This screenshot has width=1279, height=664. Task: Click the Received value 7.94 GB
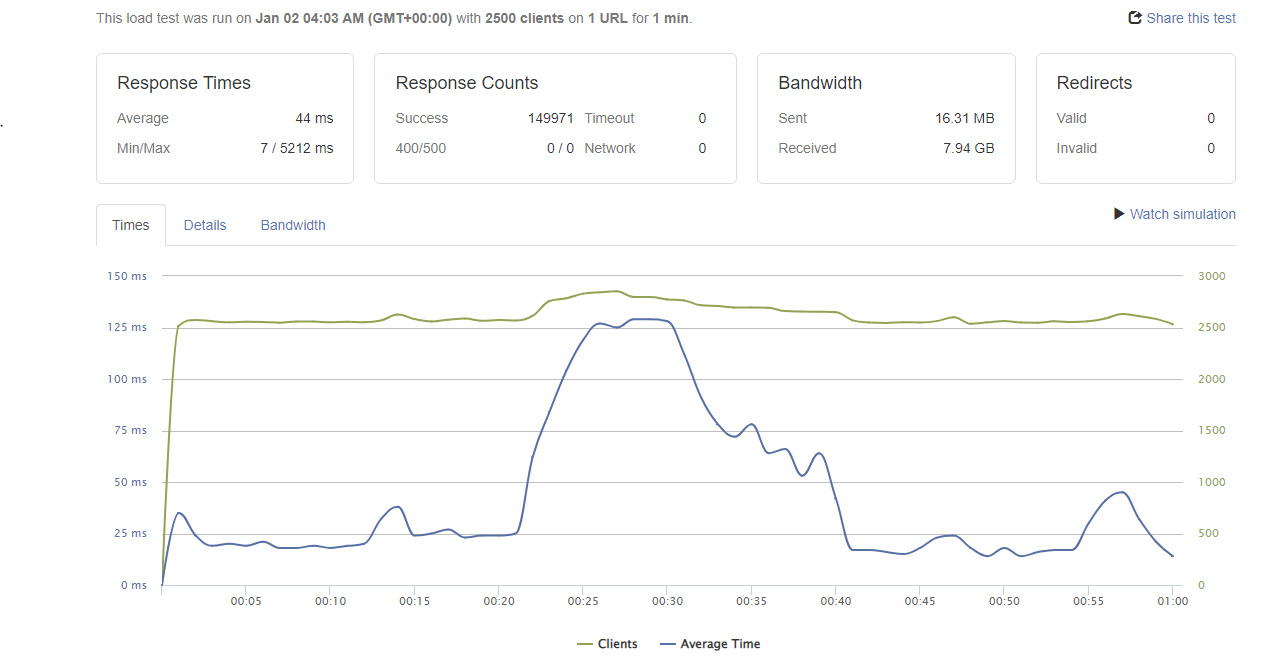point(969,148)
